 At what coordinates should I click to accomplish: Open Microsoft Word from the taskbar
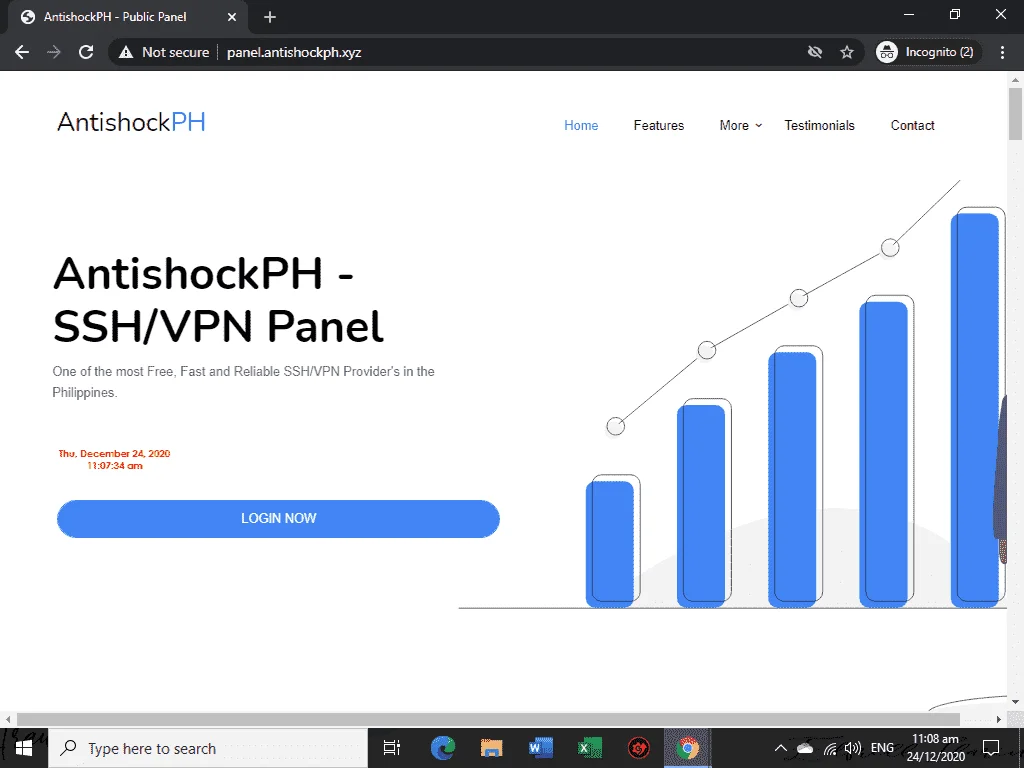[540, 748]
